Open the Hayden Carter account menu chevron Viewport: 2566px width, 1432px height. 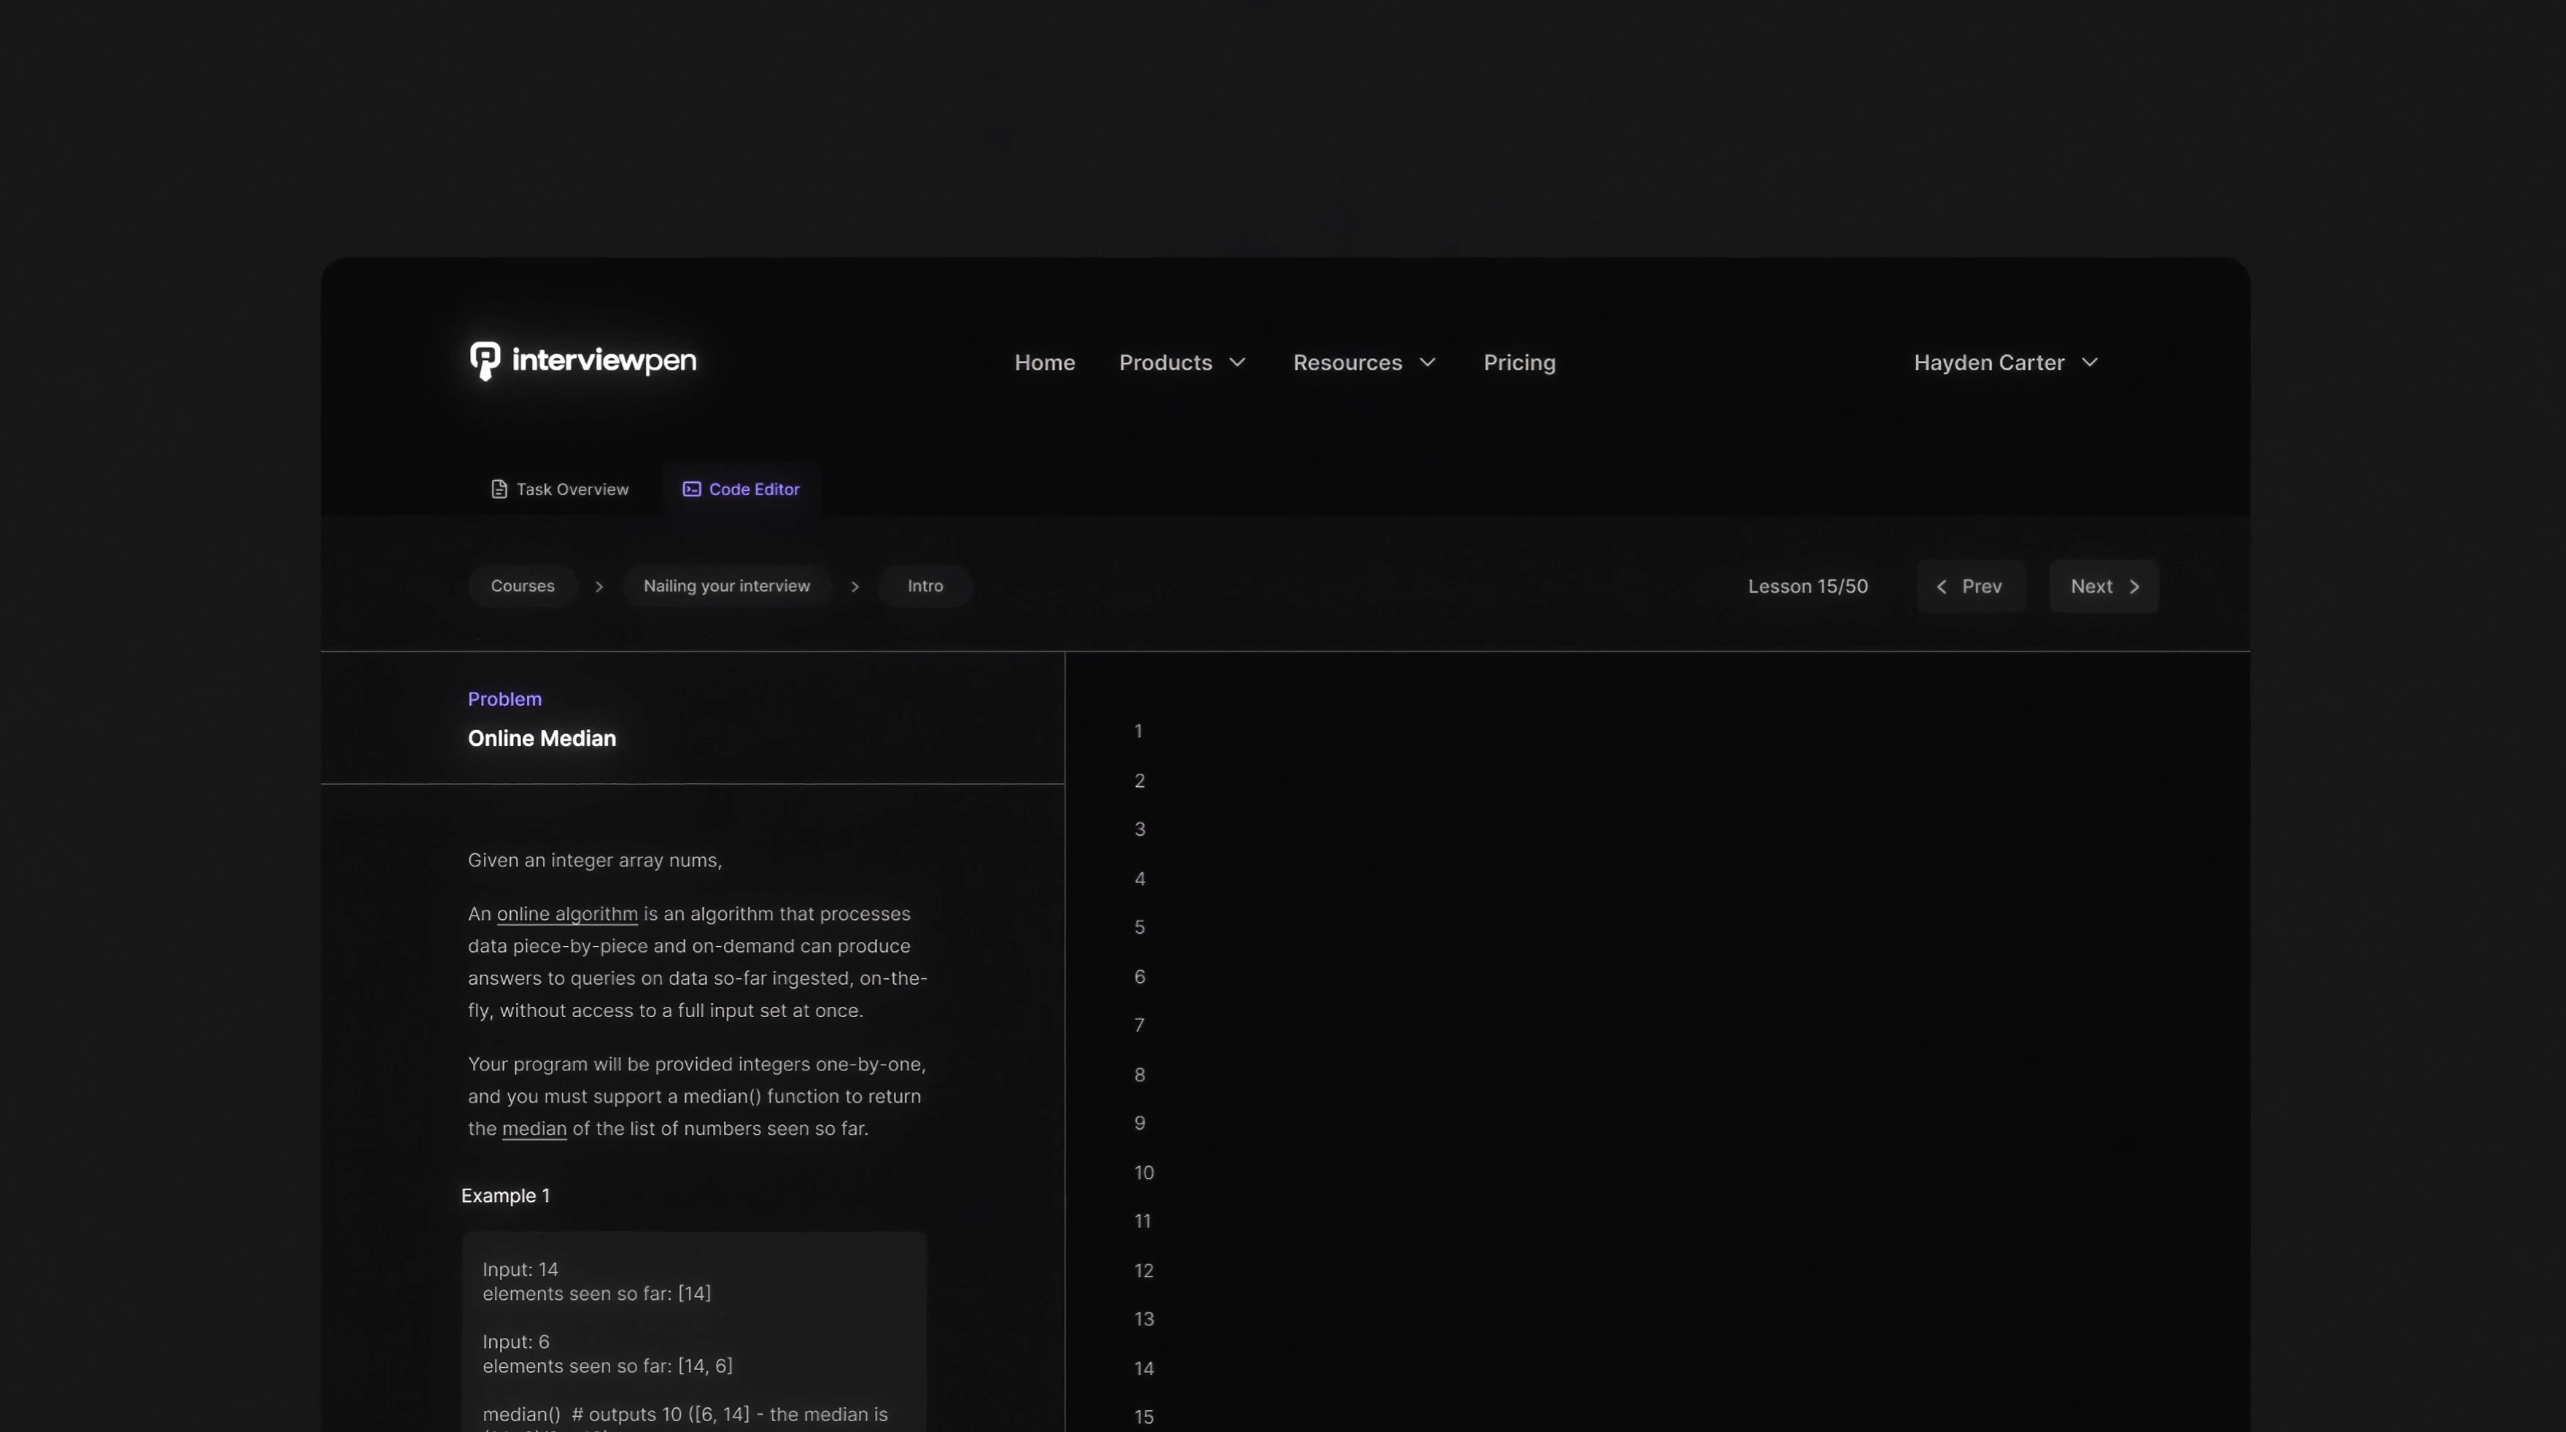click(x=2089, y=362)
